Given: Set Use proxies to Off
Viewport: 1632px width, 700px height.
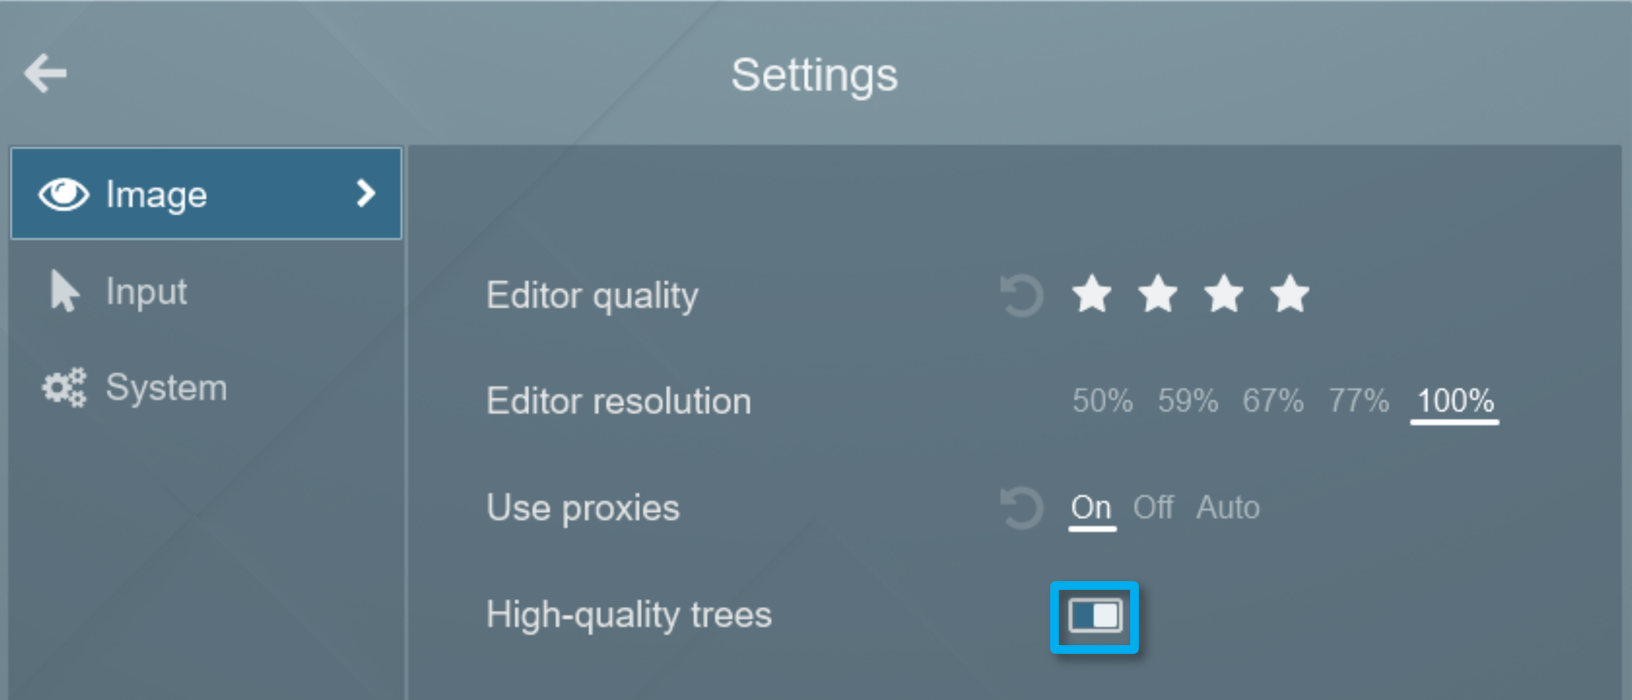Looking at the screenshot, I should 1152,507.
